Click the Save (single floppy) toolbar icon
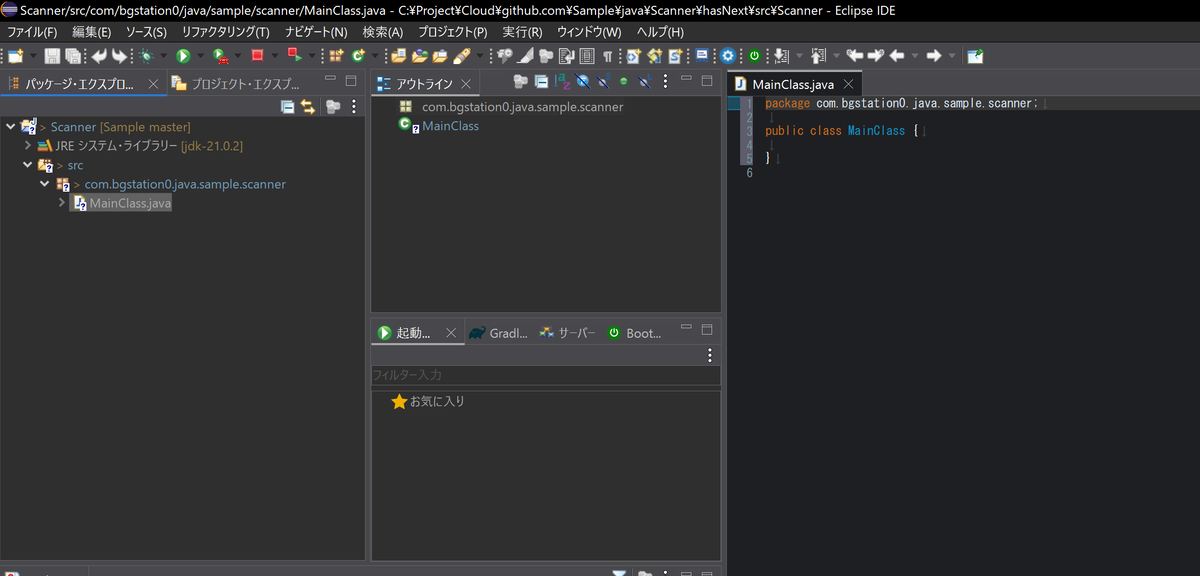 point(52,56)
